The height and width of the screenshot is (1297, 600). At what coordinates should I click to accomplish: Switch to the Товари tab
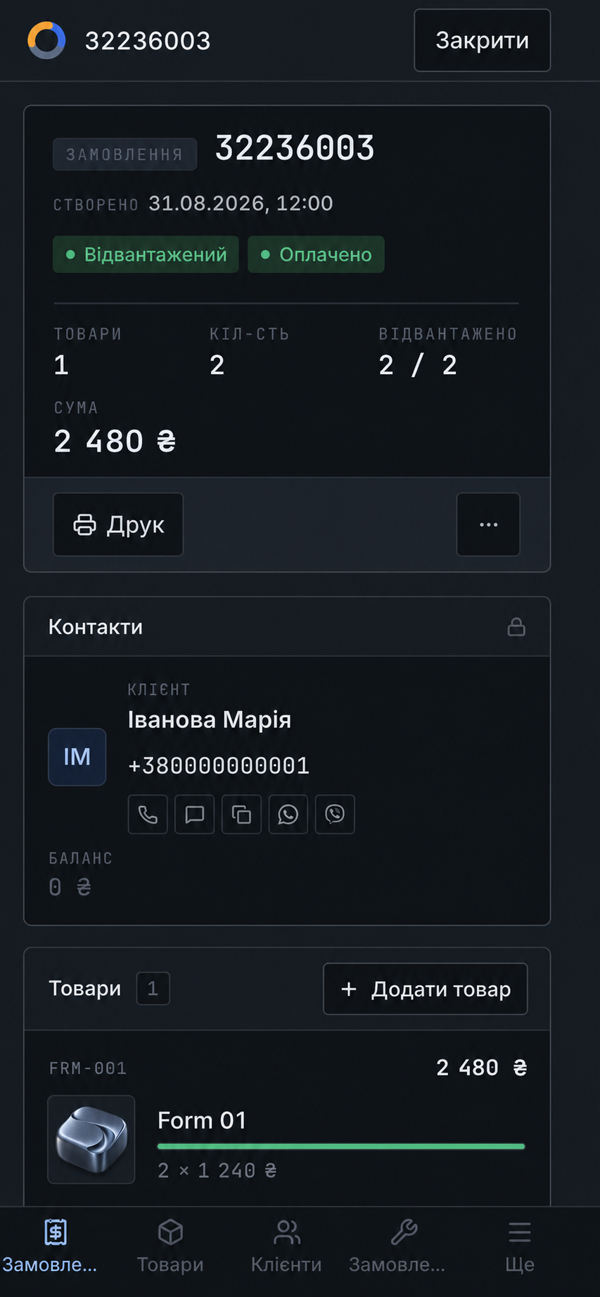click(x=170, y=1245)
